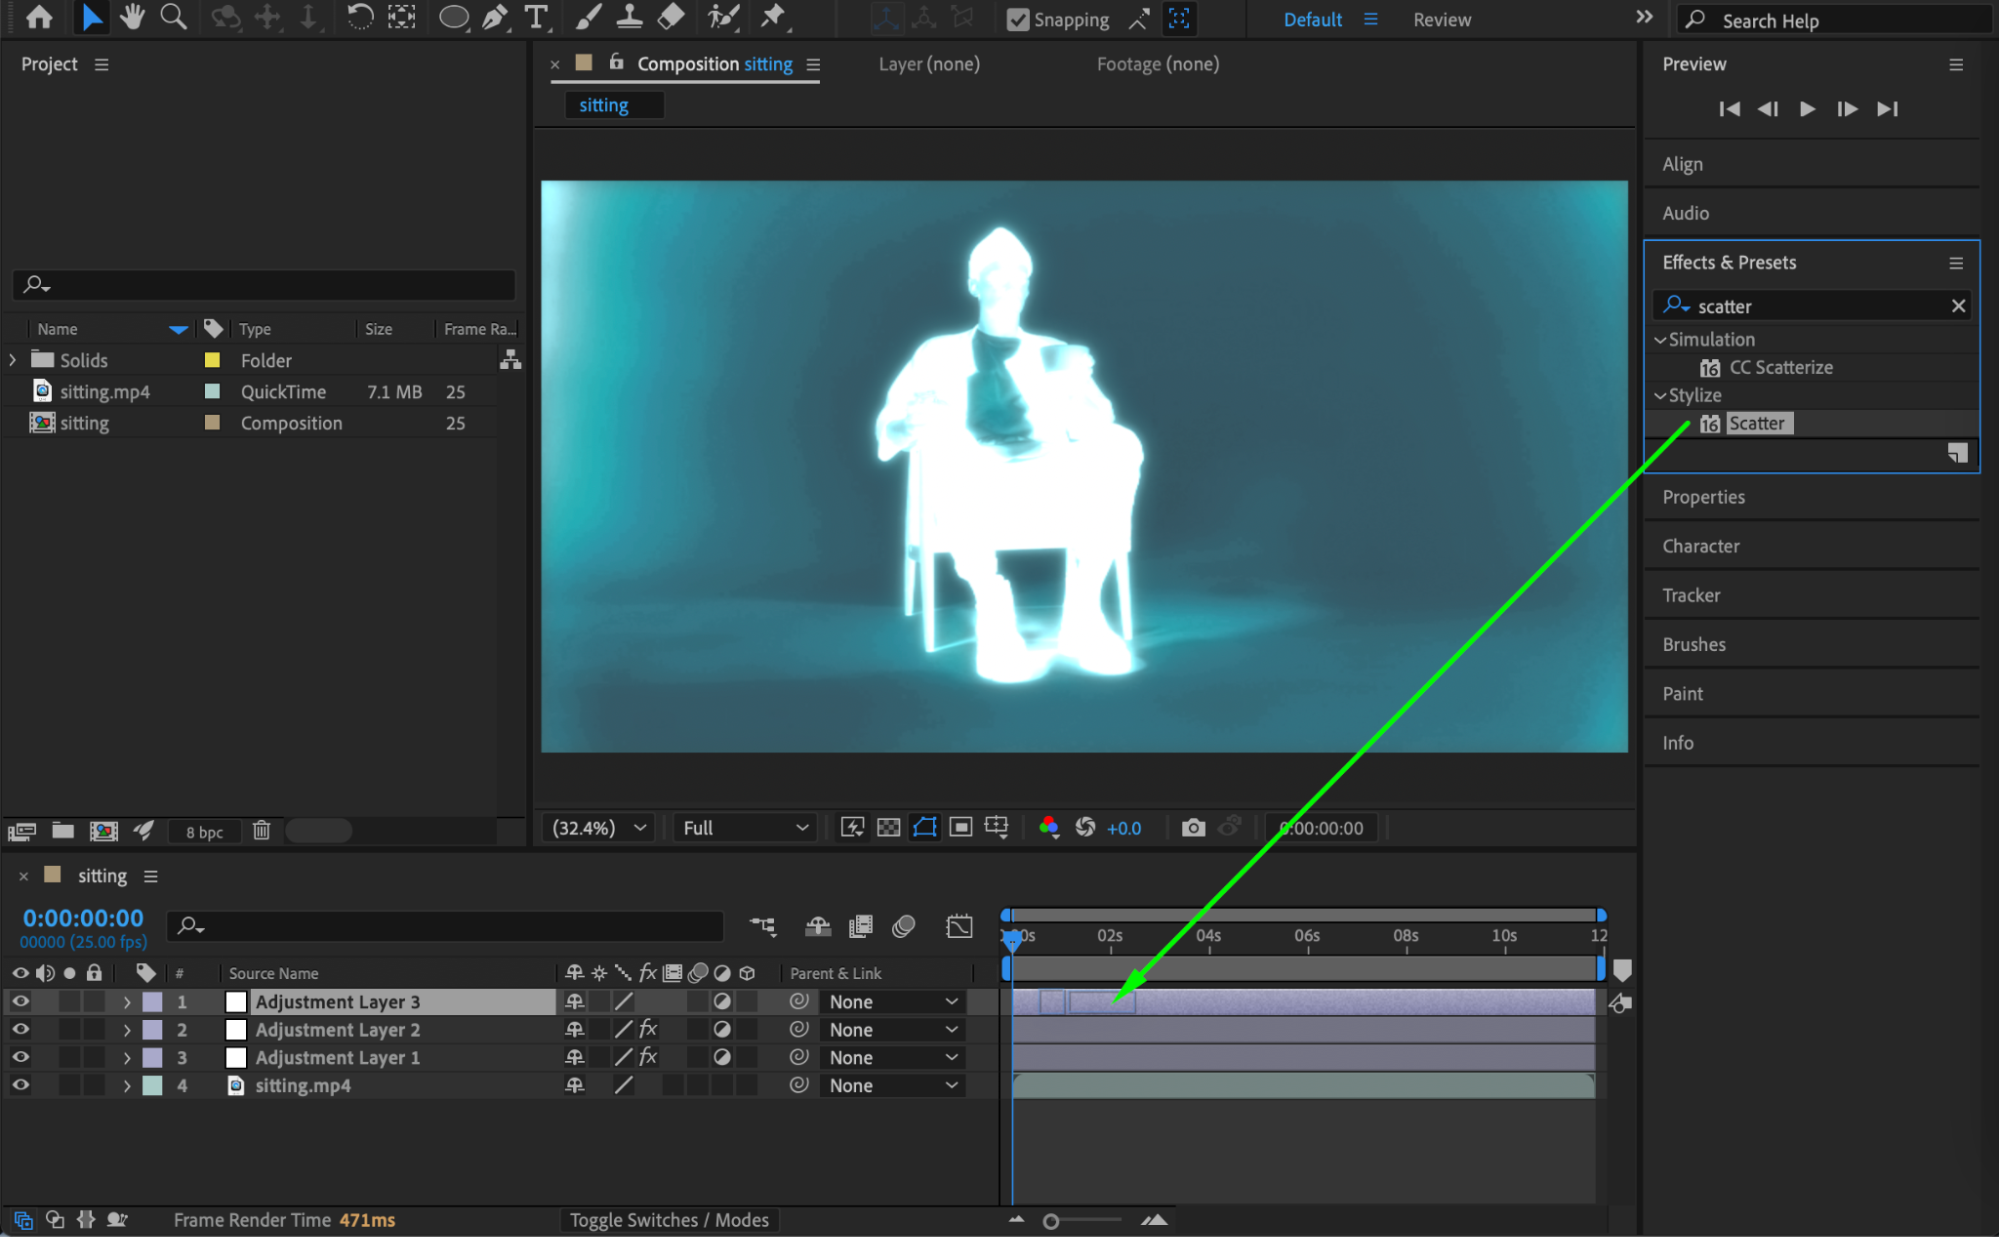Toggle the transparency grid button

(x=888, y=828)
